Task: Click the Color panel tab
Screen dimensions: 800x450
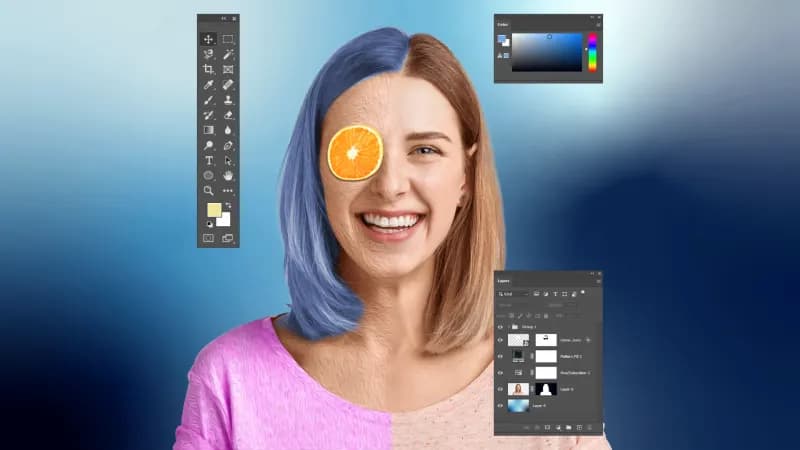Action: (503, 26)
